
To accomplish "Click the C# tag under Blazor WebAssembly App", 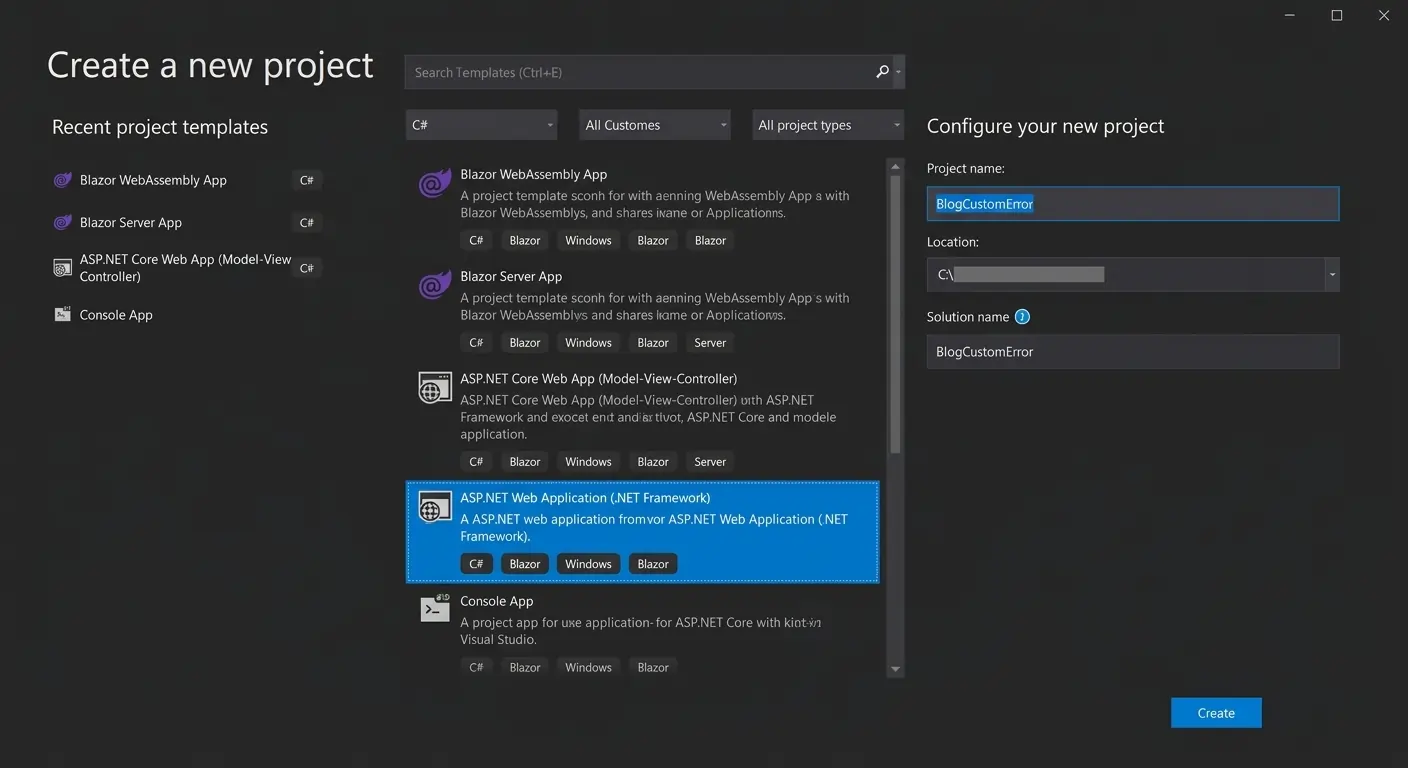I will click(476, 240).
